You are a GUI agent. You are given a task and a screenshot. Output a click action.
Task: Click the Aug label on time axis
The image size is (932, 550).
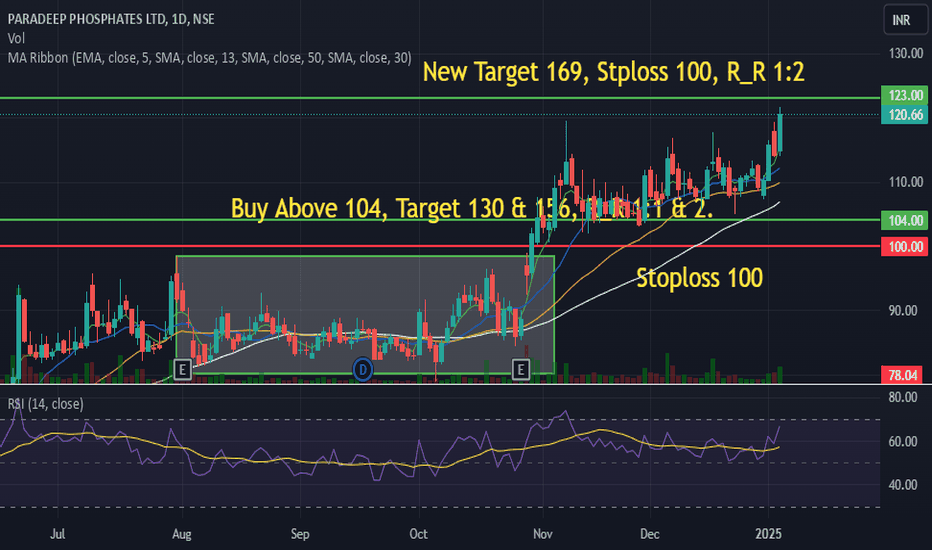click(x=182, y=534)
